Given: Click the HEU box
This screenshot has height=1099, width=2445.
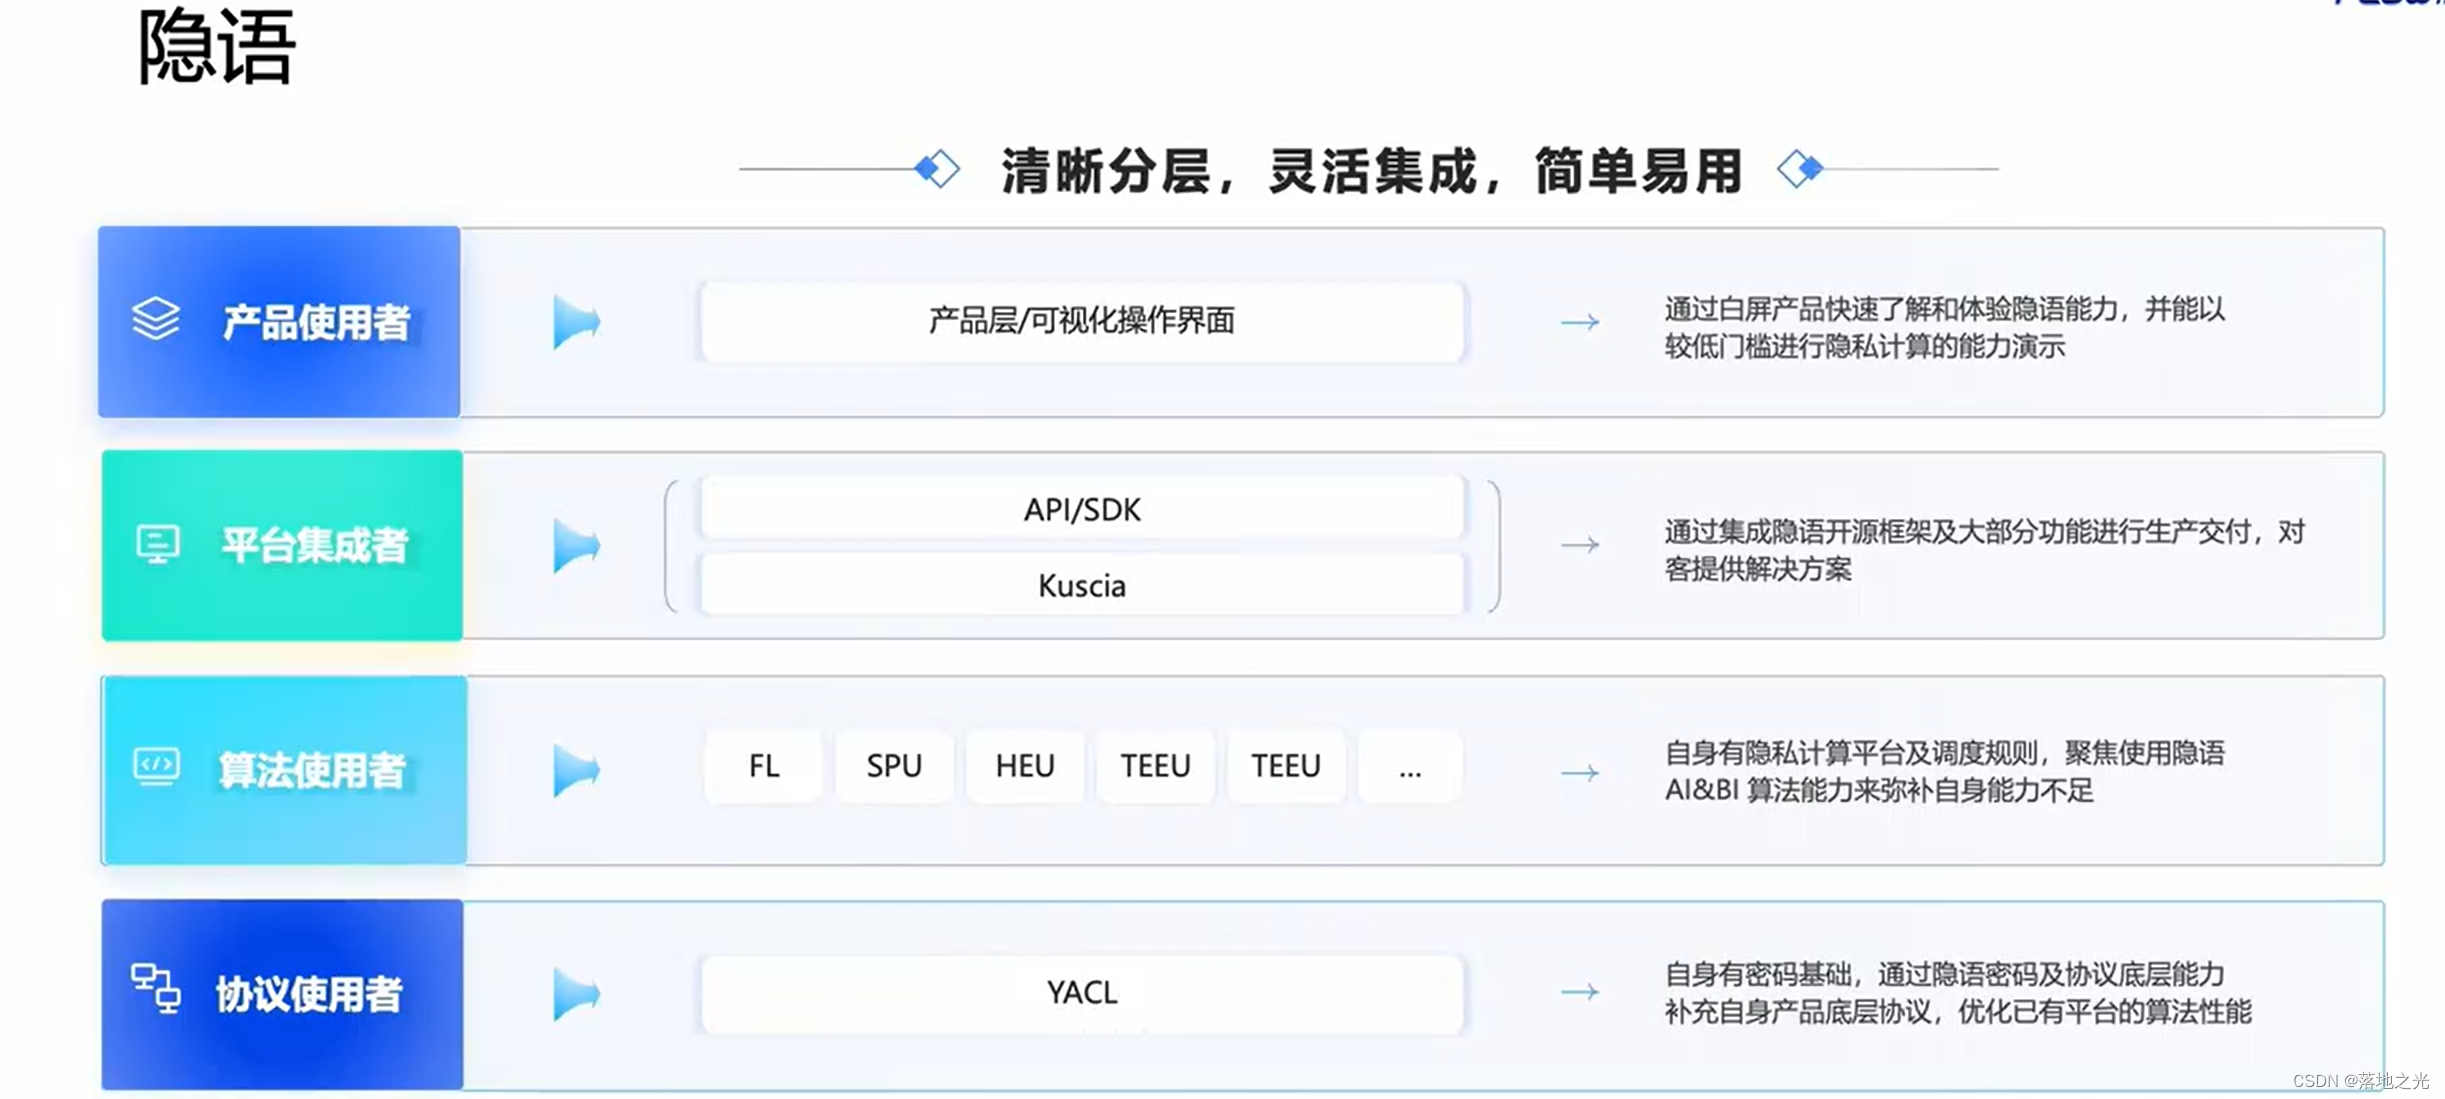Looking at the screenshot, I should point(1025,766).
